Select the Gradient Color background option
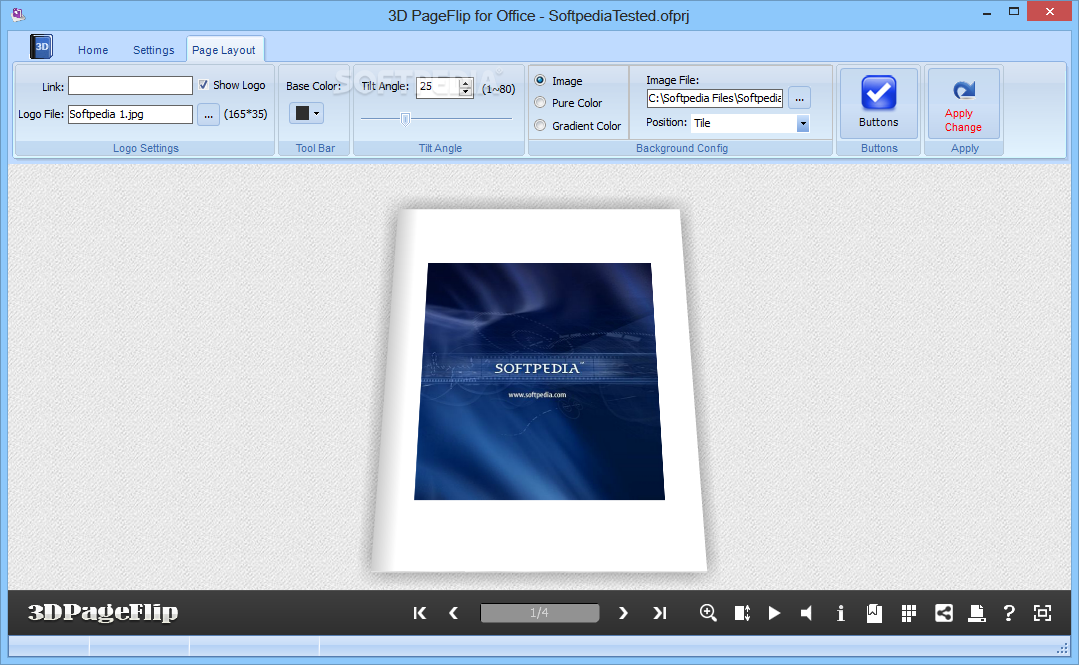Screen dimensions: 1079x665 click(540, 125)
